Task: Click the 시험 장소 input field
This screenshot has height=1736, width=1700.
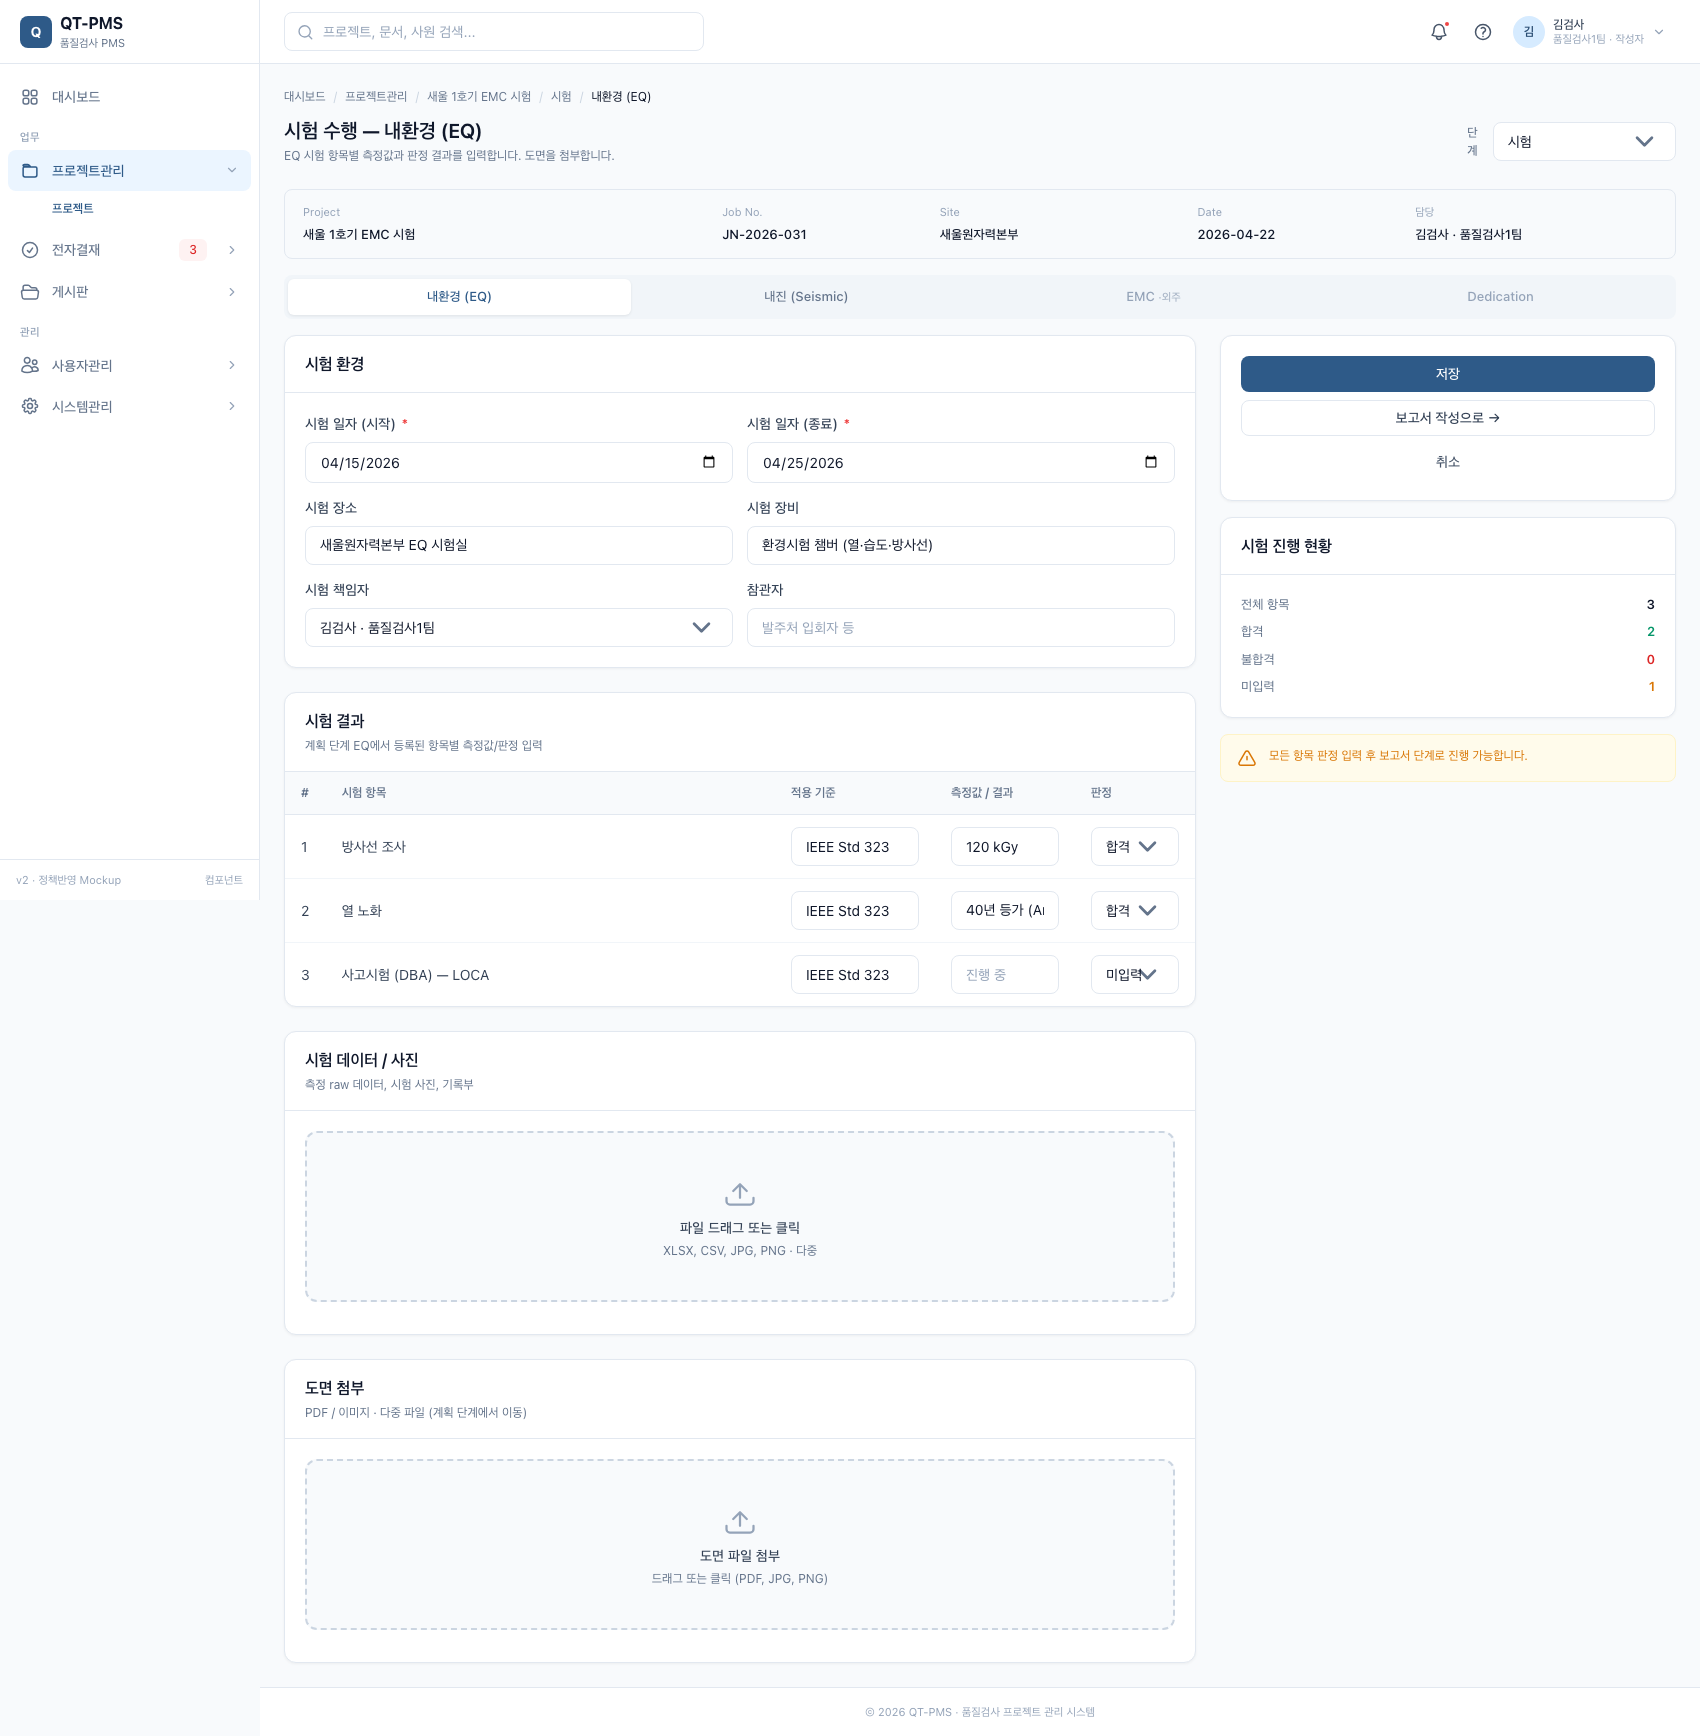Action: 519,546
